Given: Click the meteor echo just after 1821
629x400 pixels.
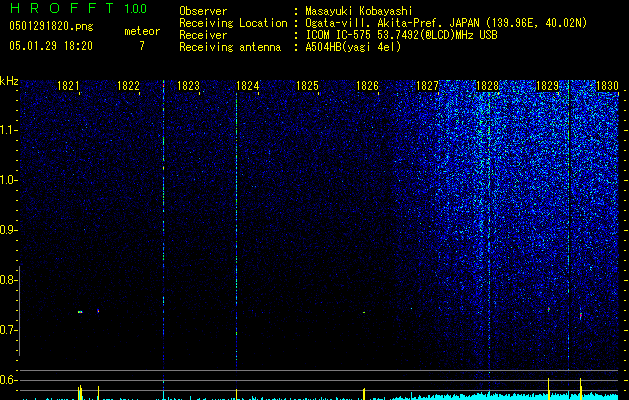Looking at the screenshot, I should click(x=80, y=312).
